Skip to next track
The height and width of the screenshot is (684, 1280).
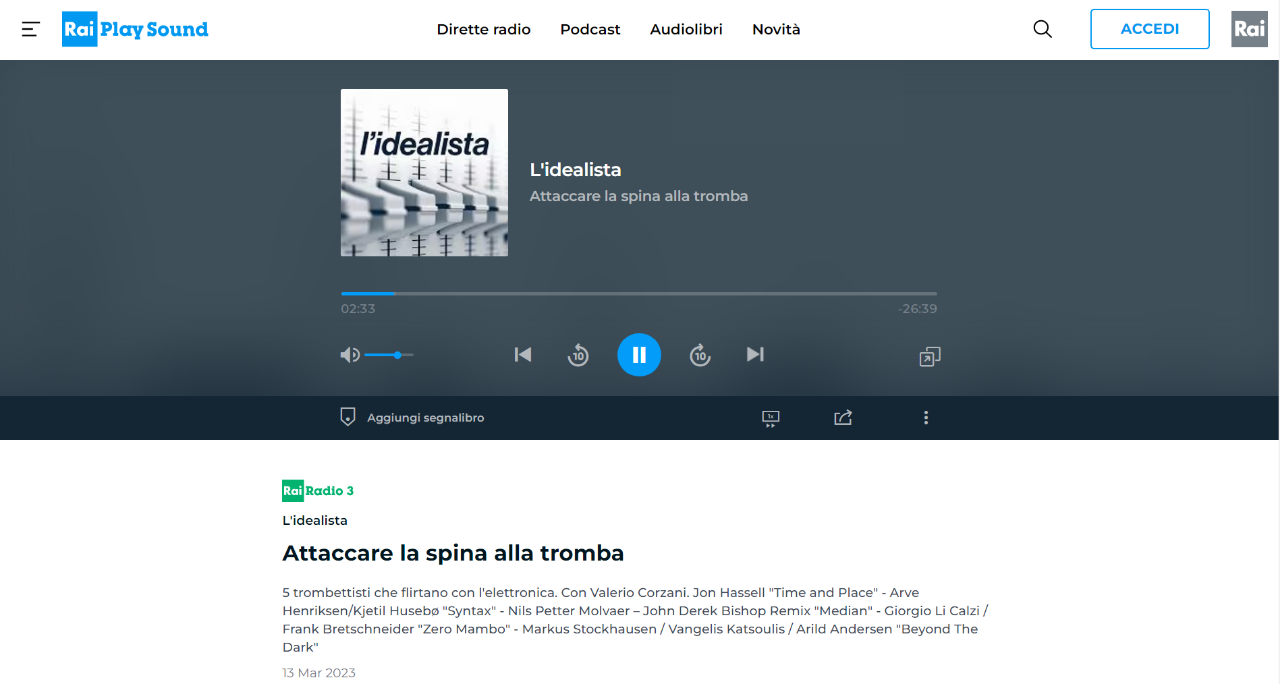pos(755,354)
